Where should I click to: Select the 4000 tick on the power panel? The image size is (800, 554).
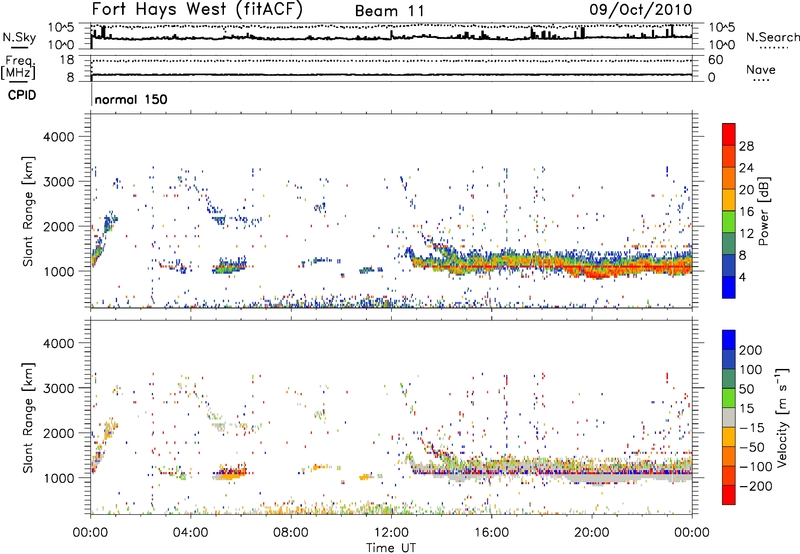(58, 137)
